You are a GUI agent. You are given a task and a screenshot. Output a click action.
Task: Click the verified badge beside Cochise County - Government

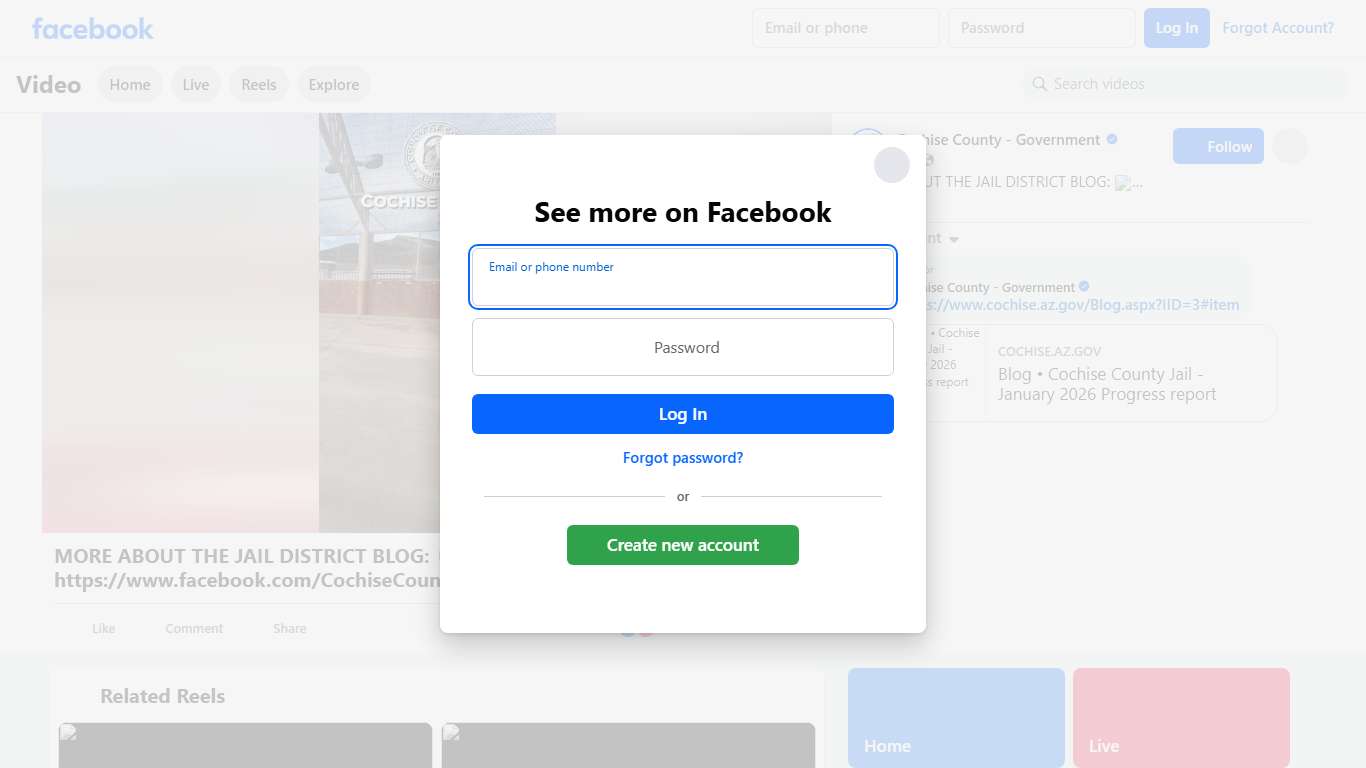click(1112, 140)
